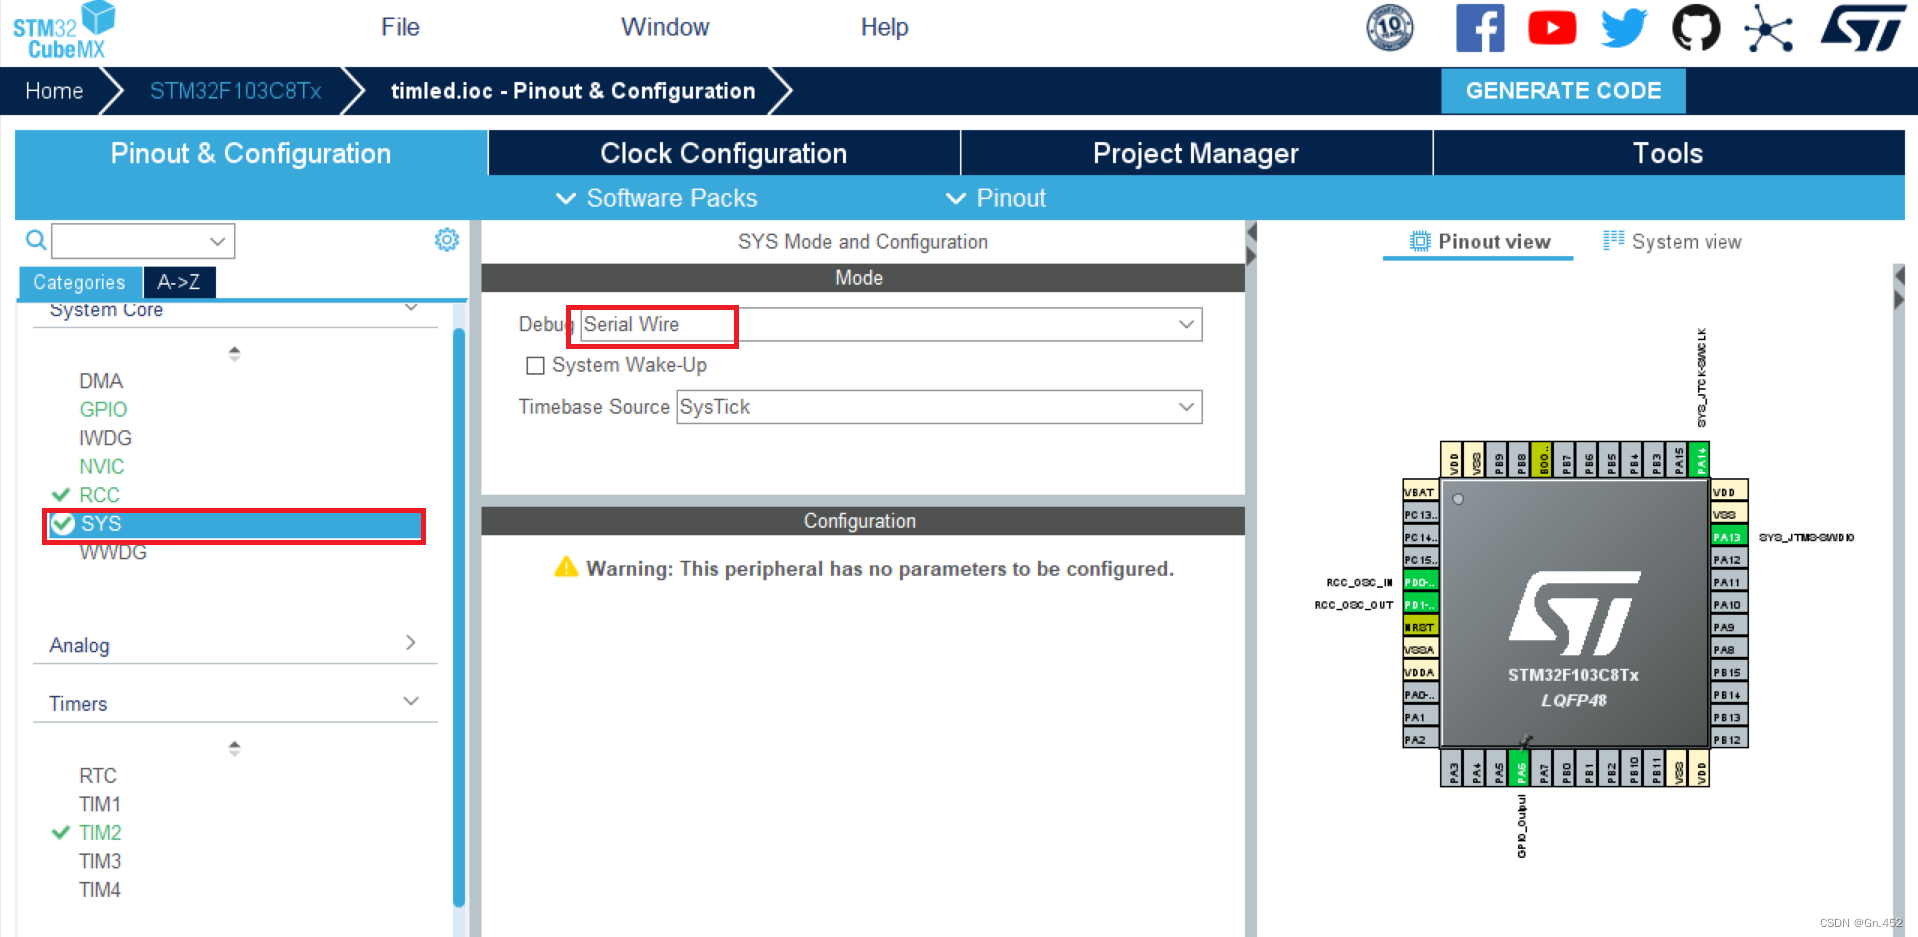Click the green PD0 RCC_OSC_IN pin
The width and height of the screenshot is (1918, 937).
[1420, 582]
